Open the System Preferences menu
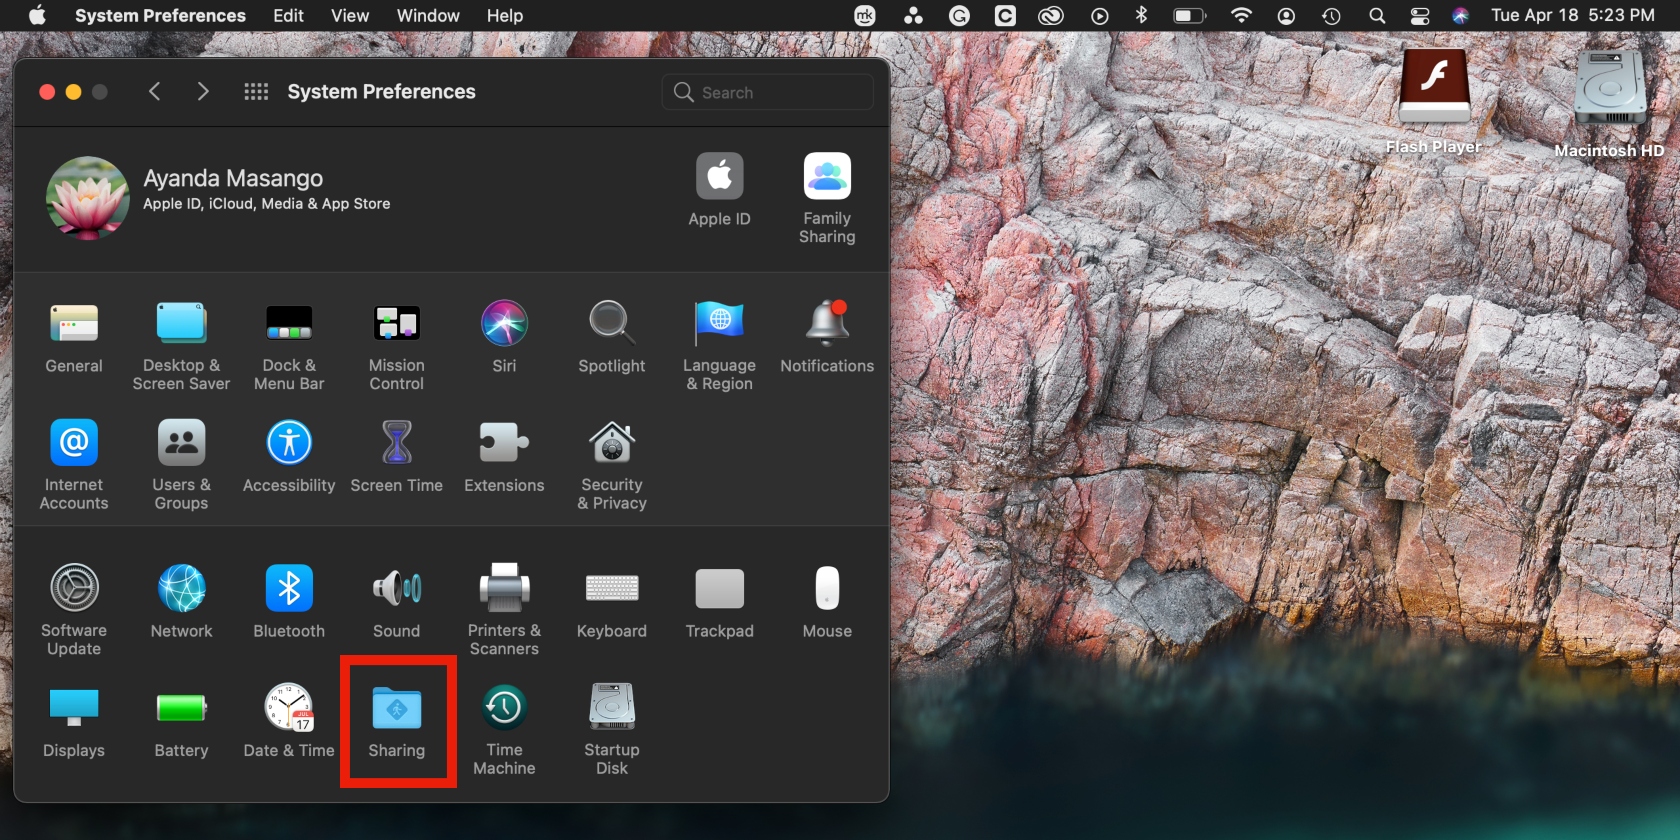1680x840 pixels. (x=160, y=16)
